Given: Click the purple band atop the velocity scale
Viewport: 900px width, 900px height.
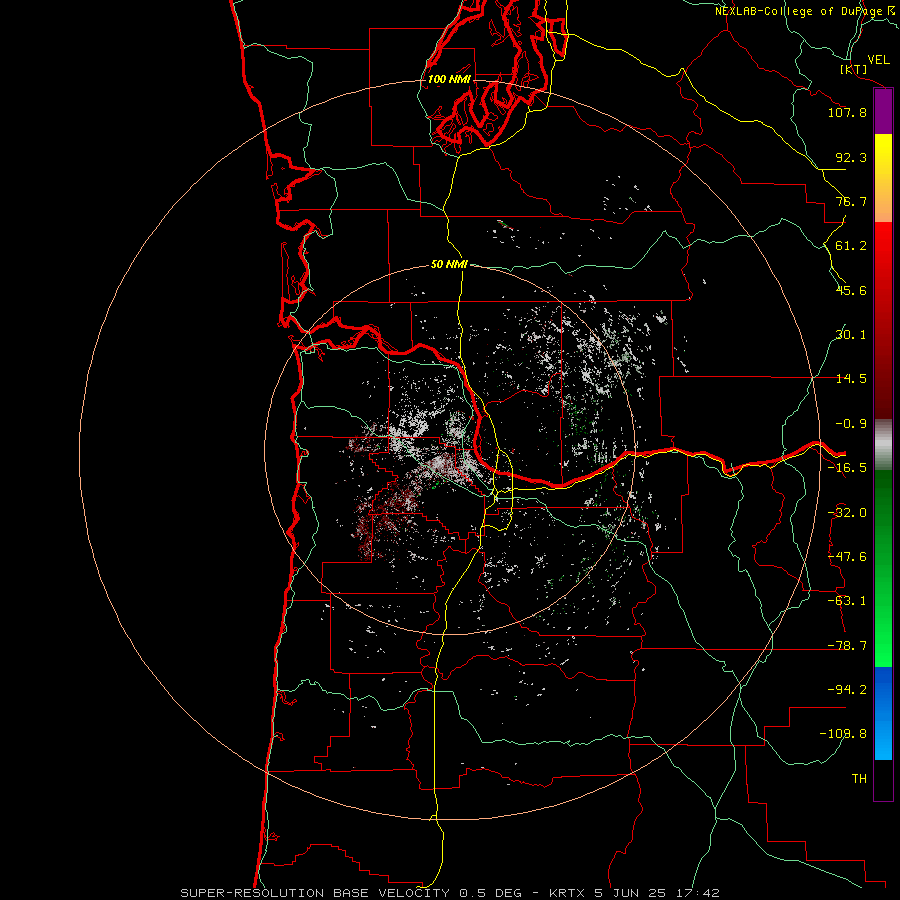Looking at the screenshot, I should pos(883,112).
